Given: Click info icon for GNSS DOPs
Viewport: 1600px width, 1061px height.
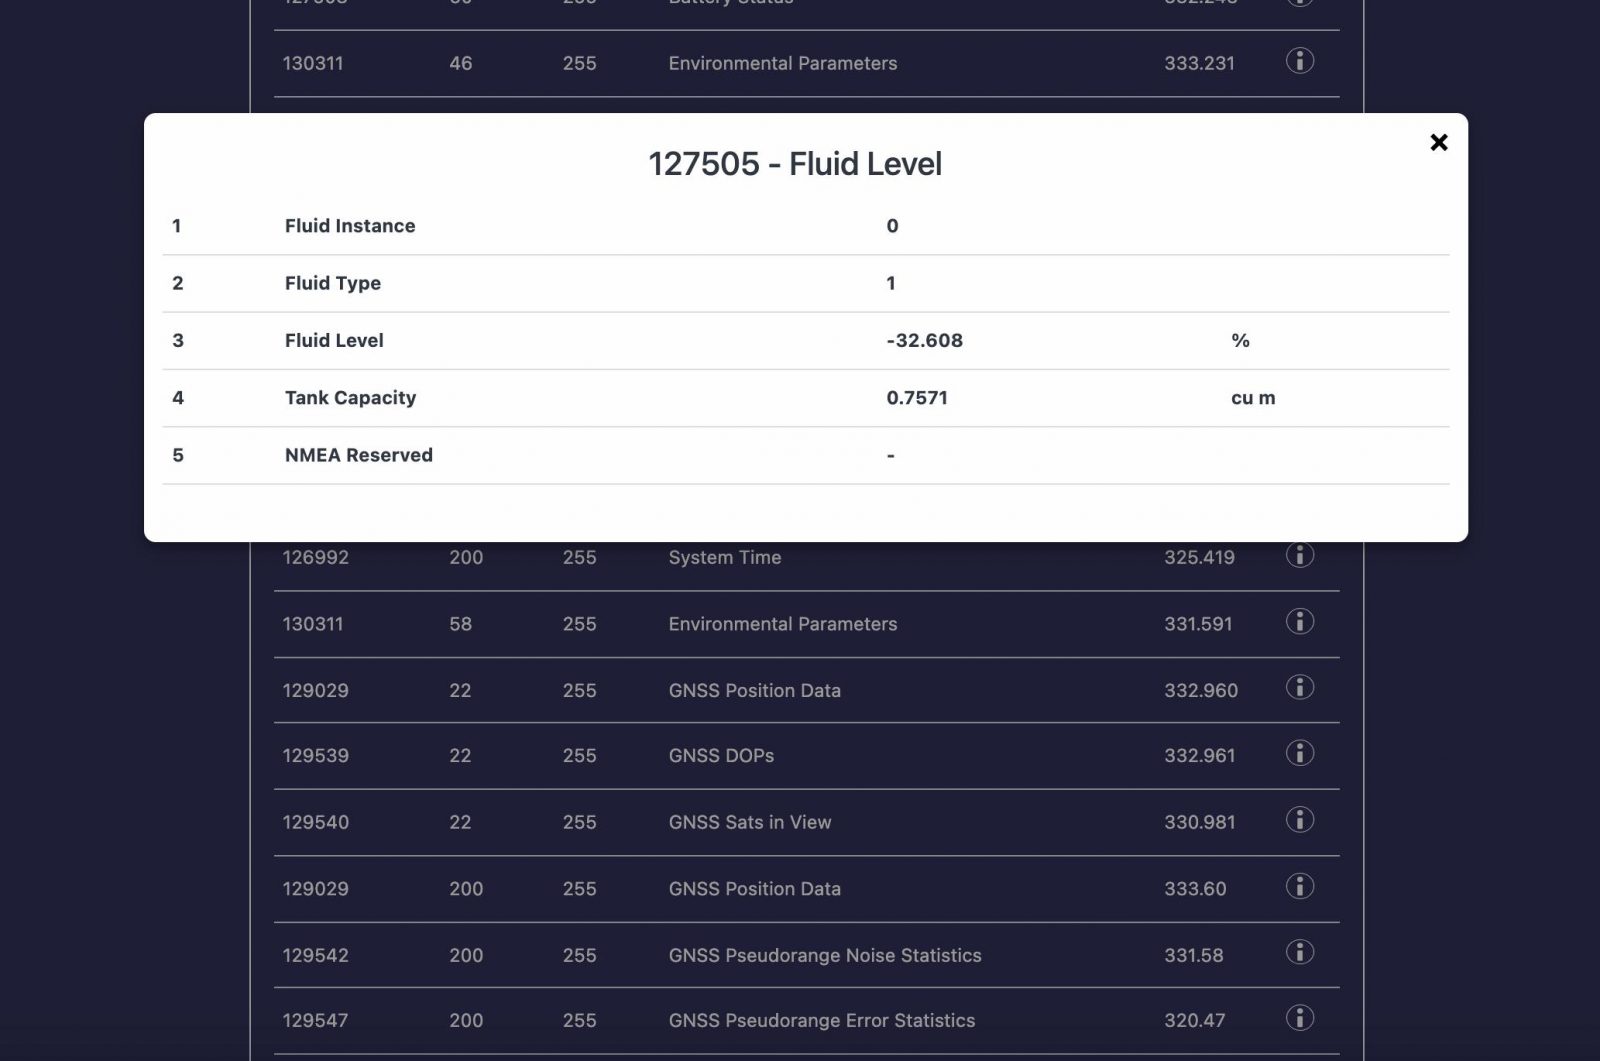Looking at the screenshot, I should (x=1299, y=754).
